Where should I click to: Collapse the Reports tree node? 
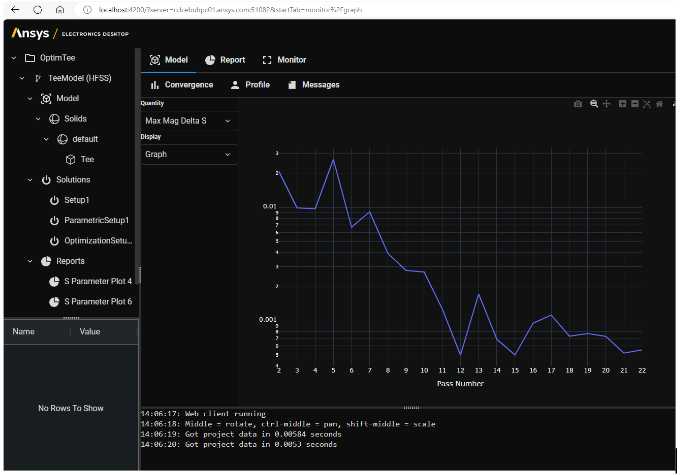(x=30, y=261)
